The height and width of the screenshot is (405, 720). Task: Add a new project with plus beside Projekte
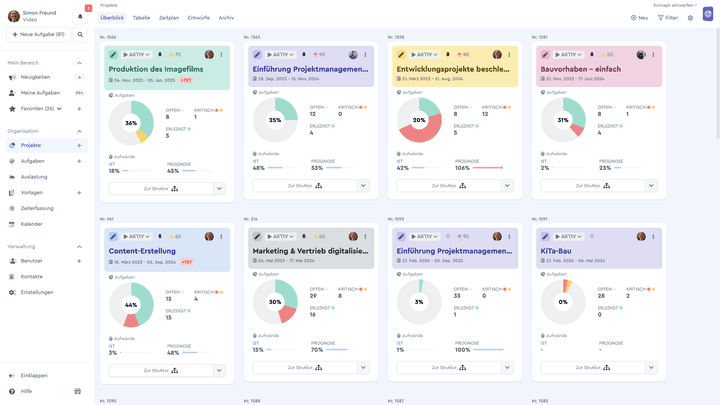79,146
